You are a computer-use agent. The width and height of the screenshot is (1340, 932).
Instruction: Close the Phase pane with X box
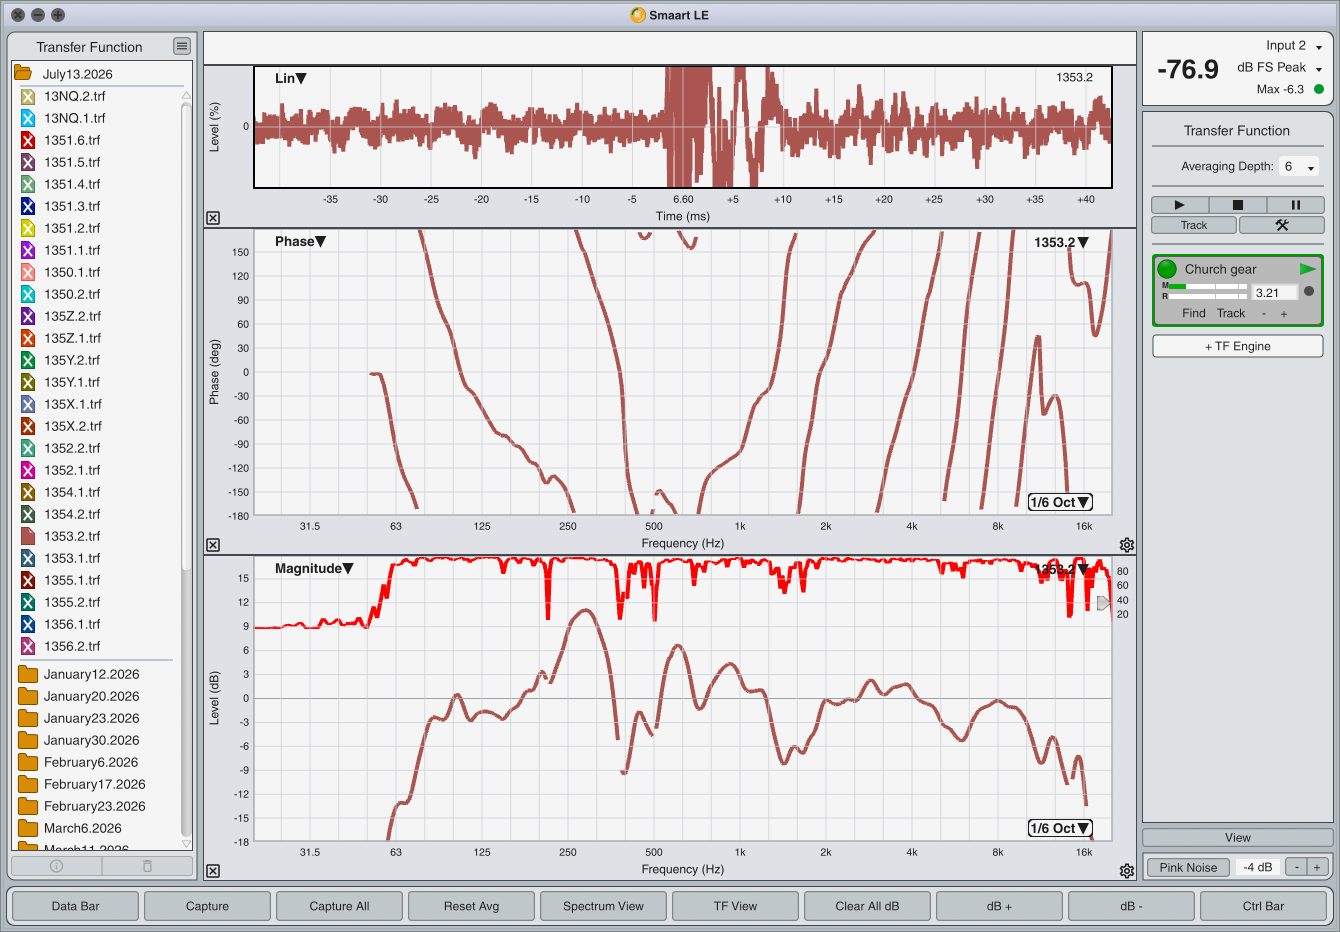coord(213,545)
